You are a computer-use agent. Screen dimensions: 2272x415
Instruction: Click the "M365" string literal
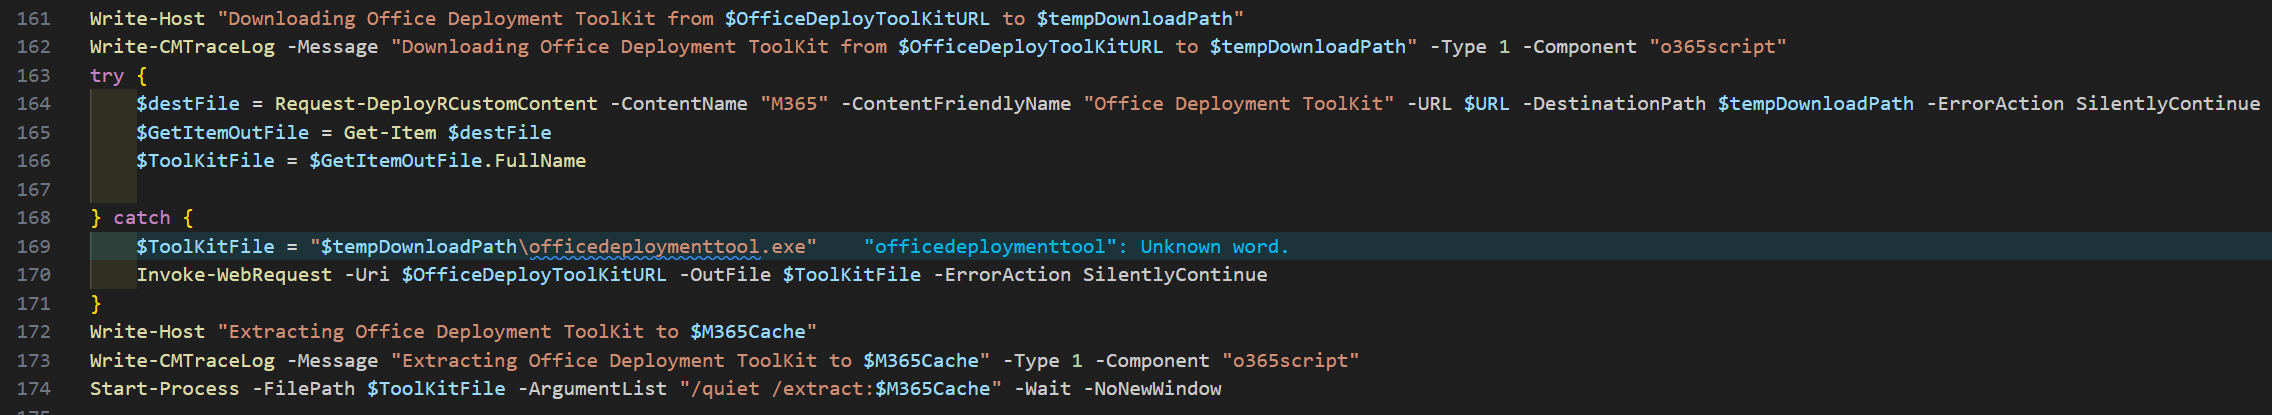pyautogui.click(x=794, y=104)
